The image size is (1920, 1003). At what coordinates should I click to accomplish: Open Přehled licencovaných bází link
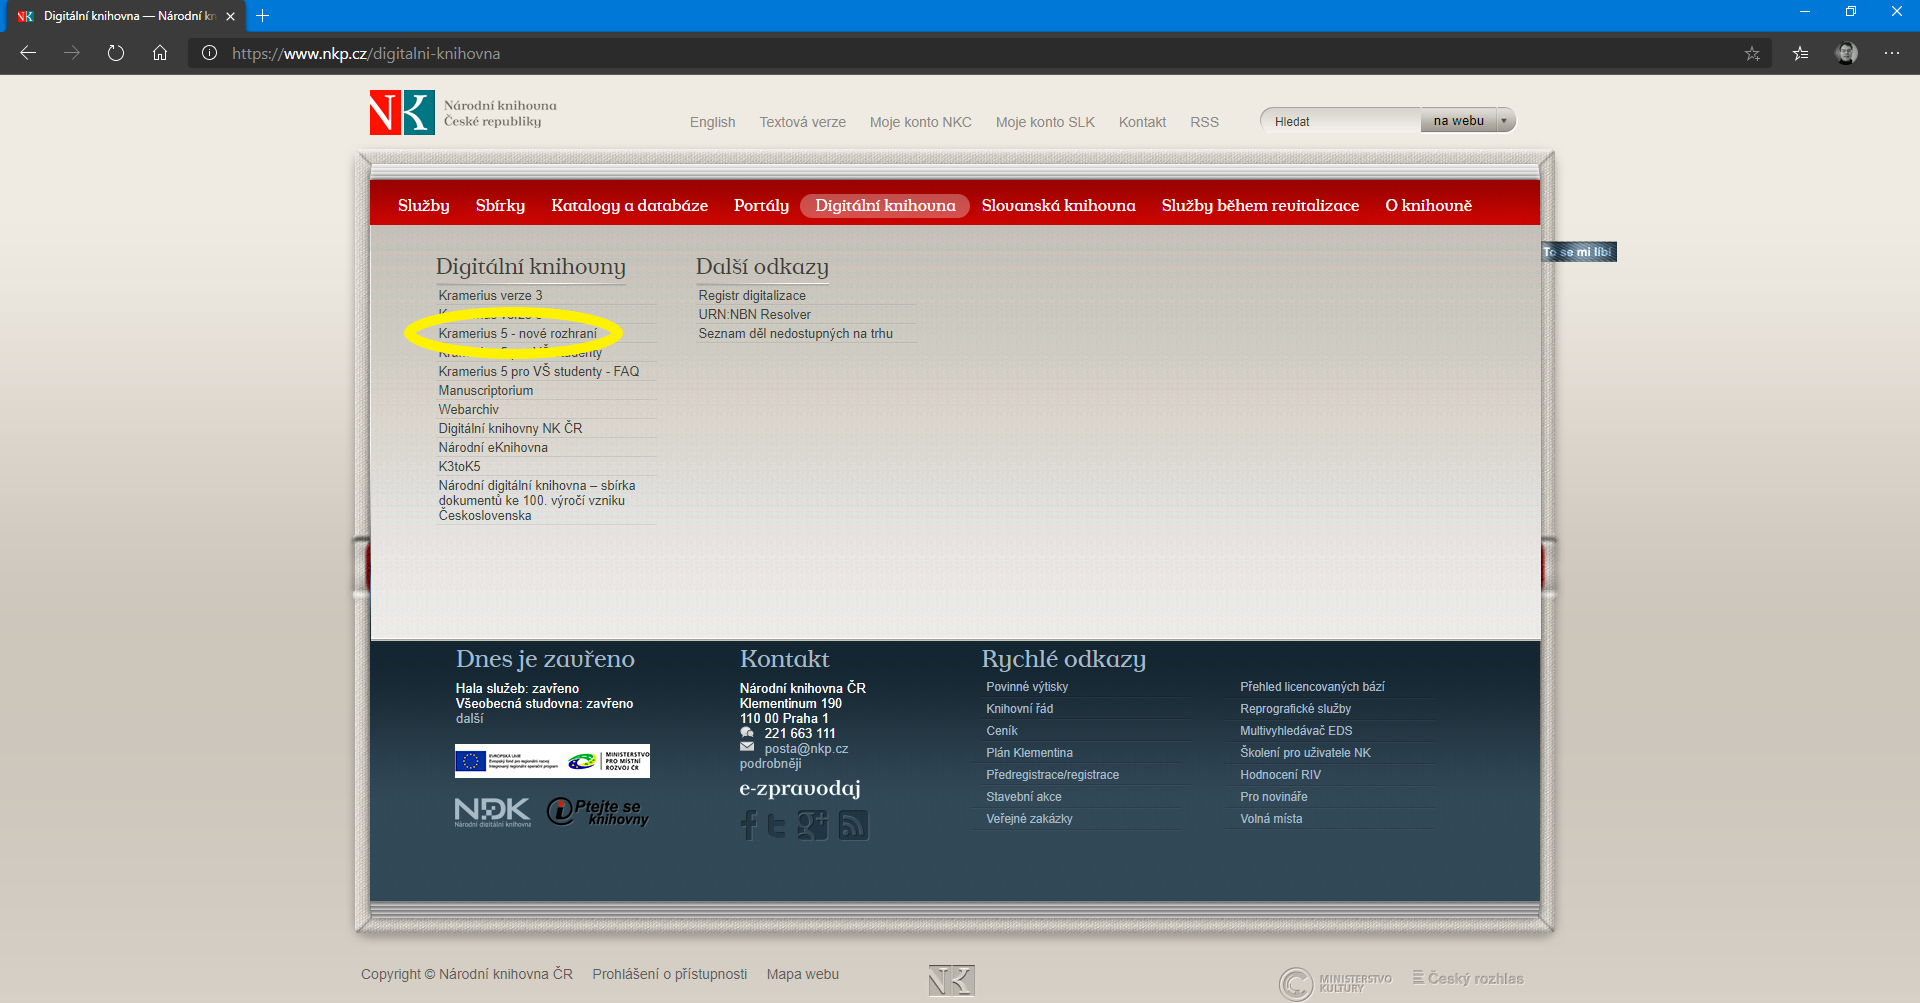pyautogui.click(x=1312, y=687)
